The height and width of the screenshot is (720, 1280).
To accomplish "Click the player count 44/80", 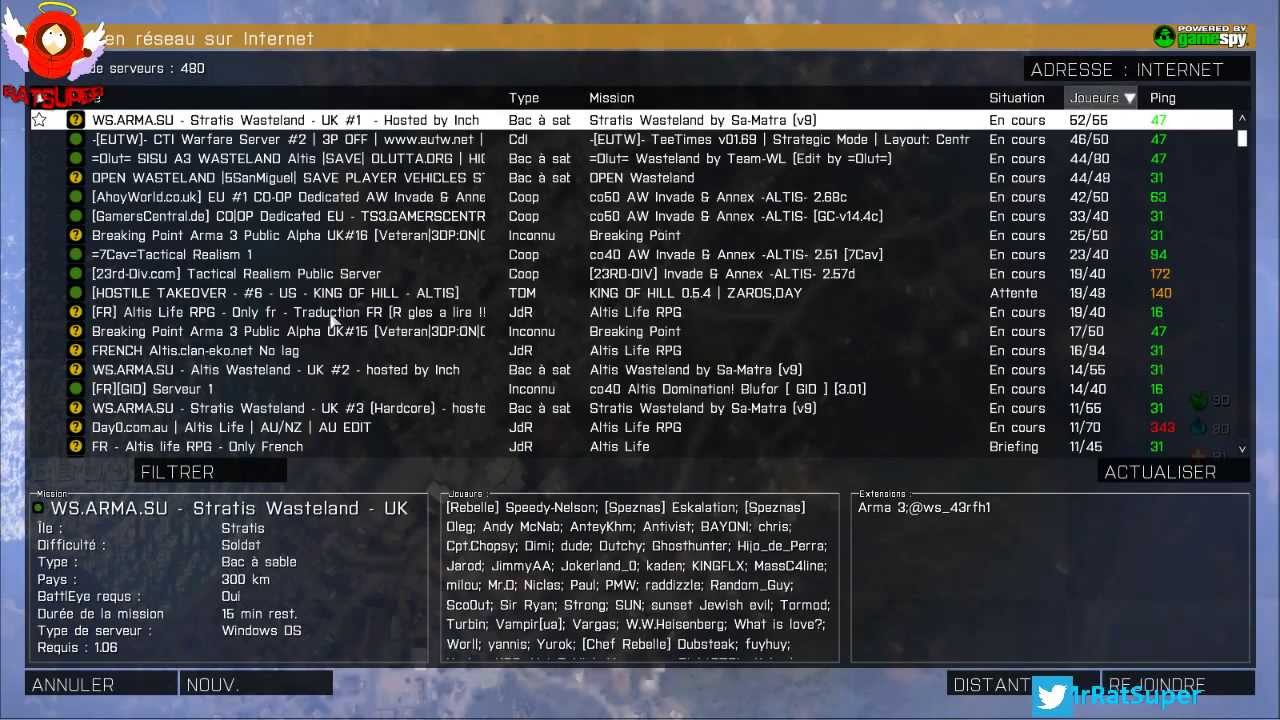I will point(1089,158).
